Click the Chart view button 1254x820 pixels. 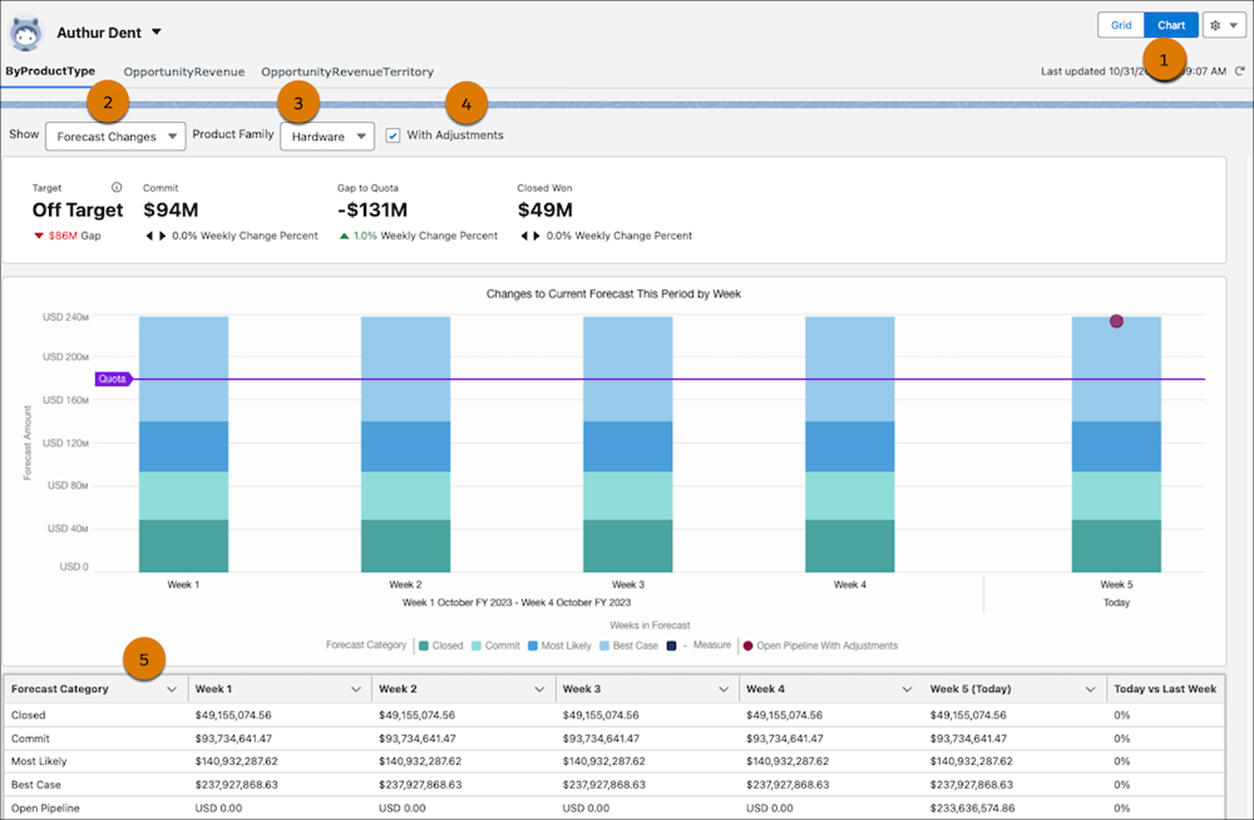[x=1170, y=24]
